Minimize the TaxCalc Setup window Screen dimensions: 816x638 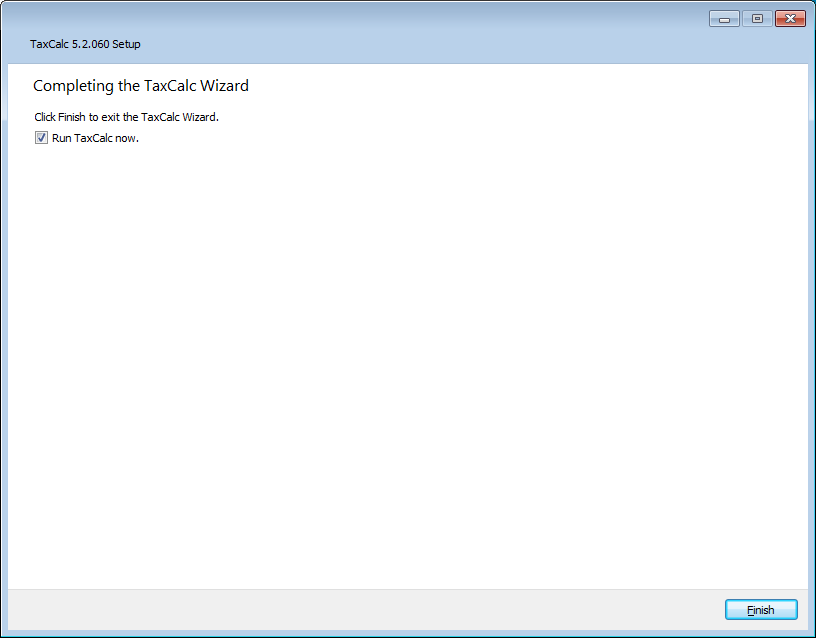coord(724,19)
